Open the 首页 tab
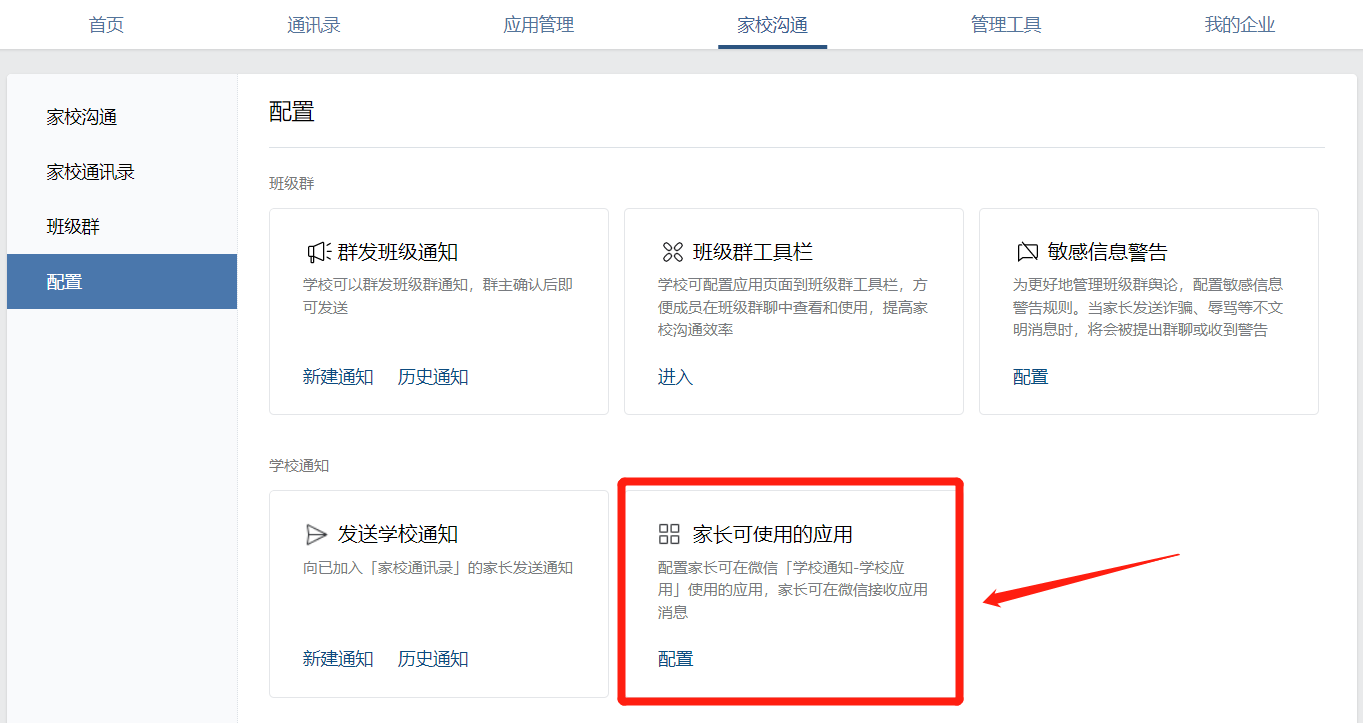Image resolution: width=1363 pixels, height=723 pixels. [106, 25]
